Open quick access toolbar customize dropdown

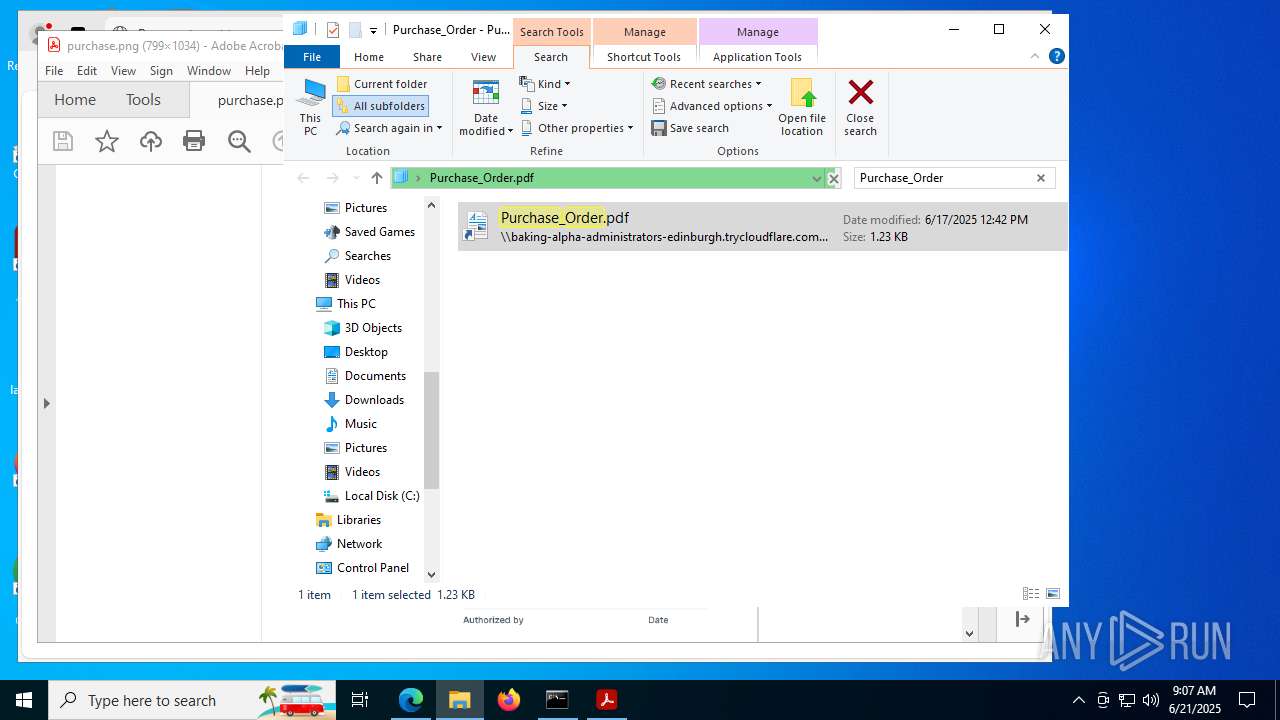pos(373,30)
